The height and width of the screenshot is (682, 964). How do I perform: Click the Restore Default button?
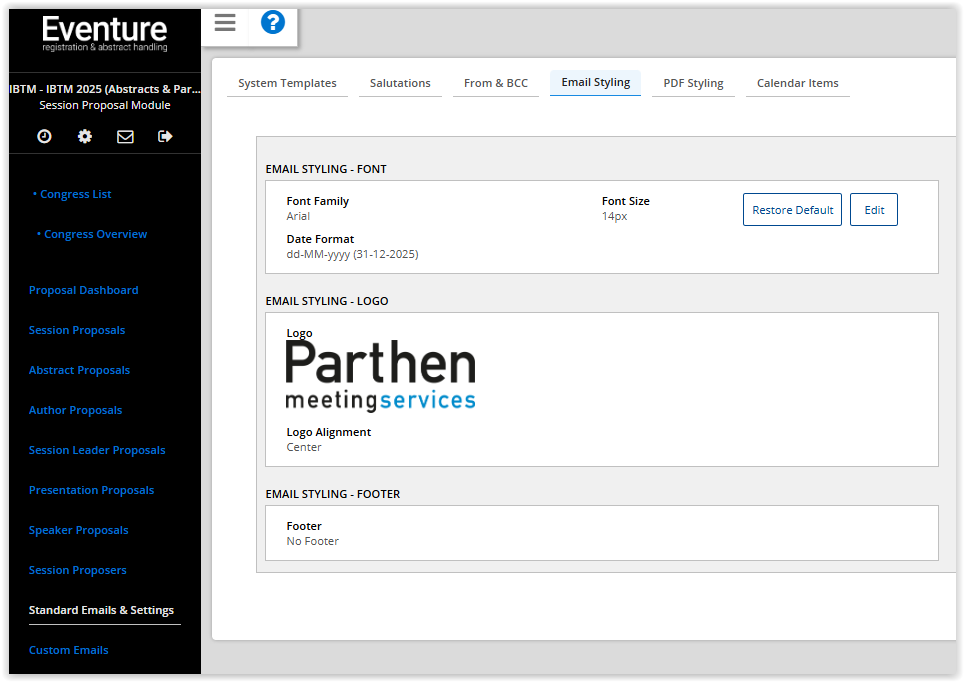click(x=792, y=210)
